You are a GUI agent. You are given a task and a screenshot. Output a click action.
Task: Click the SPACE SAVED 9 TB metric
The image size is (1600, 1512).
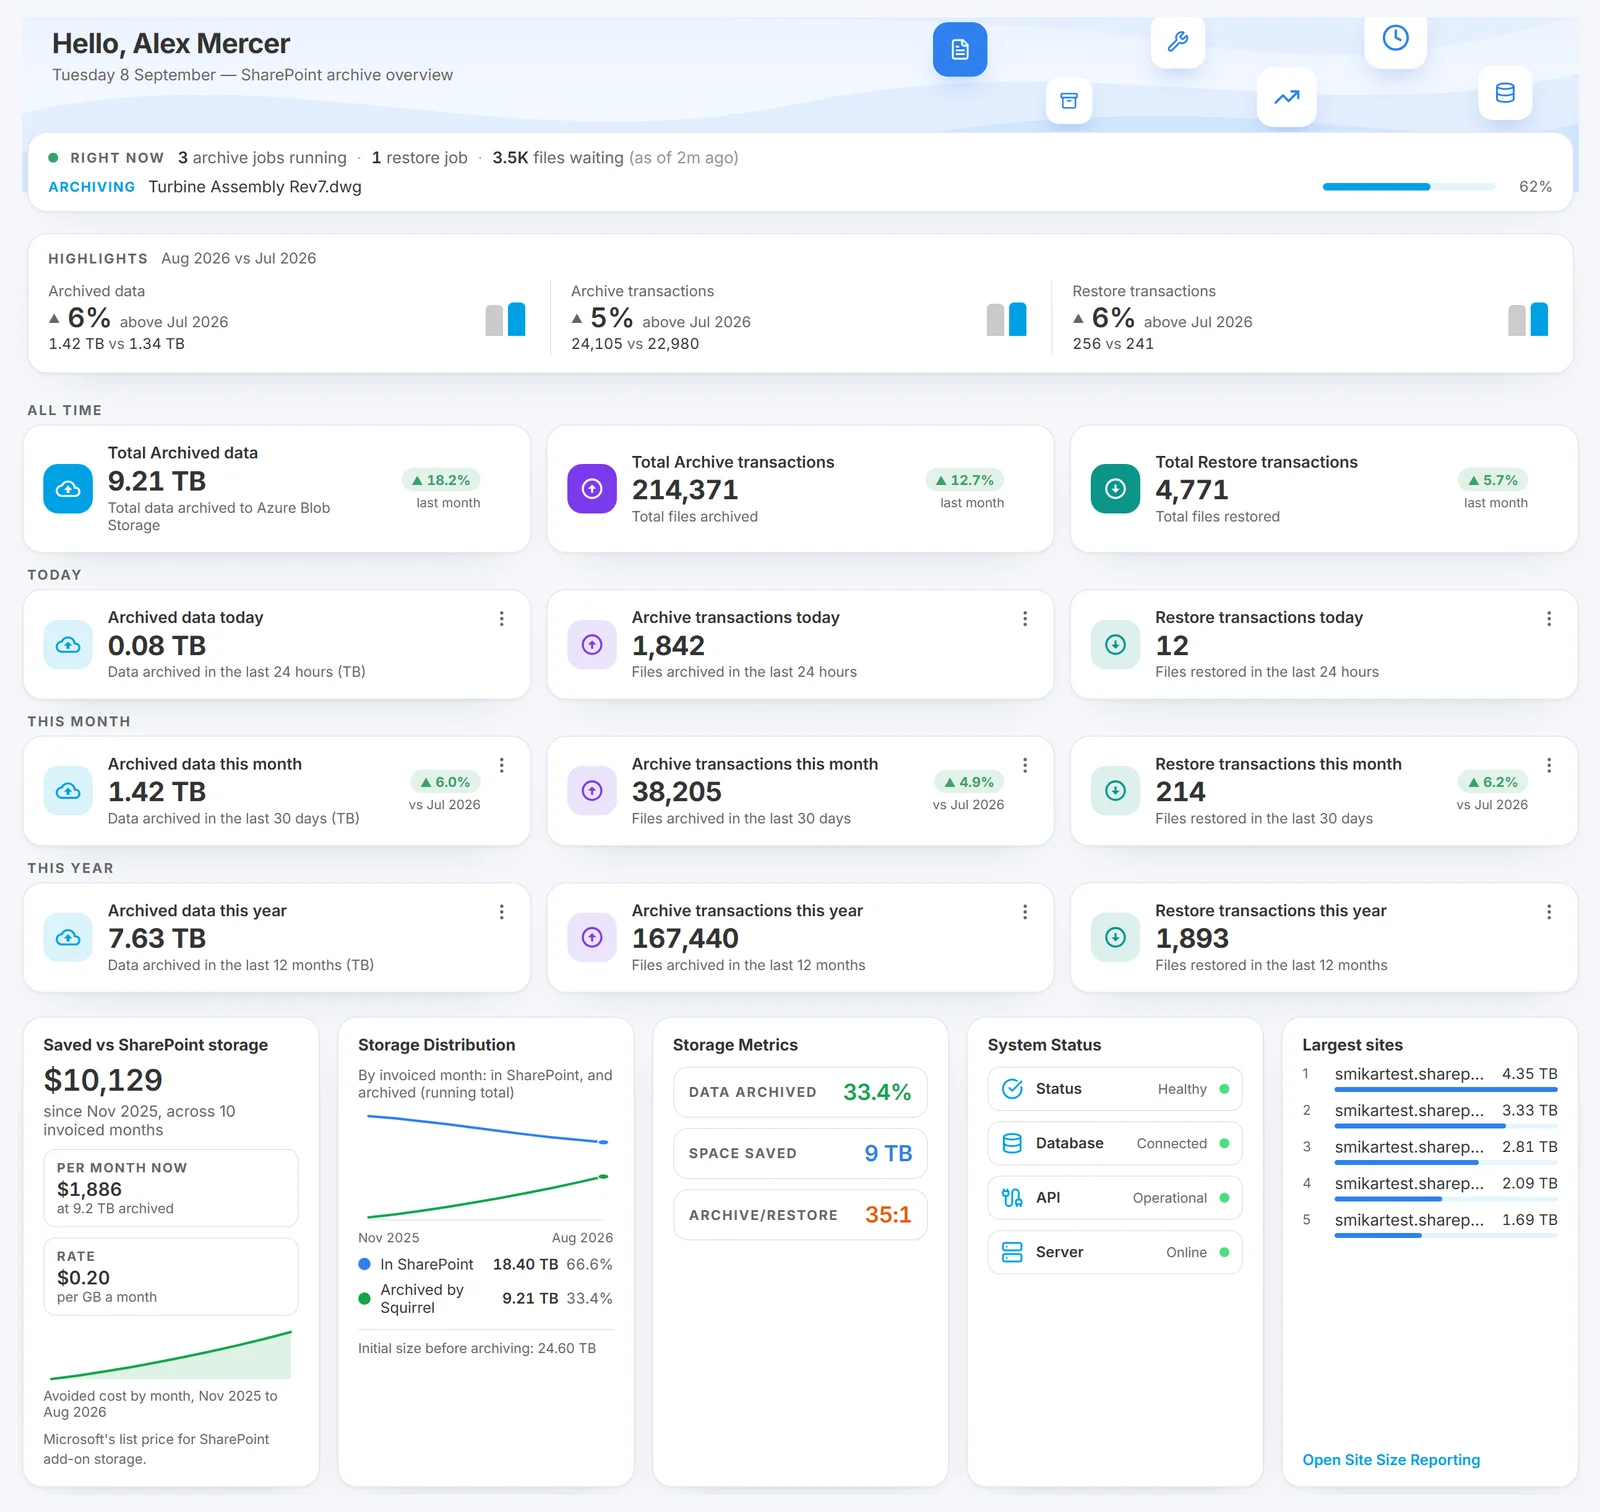coord(800,1153)
